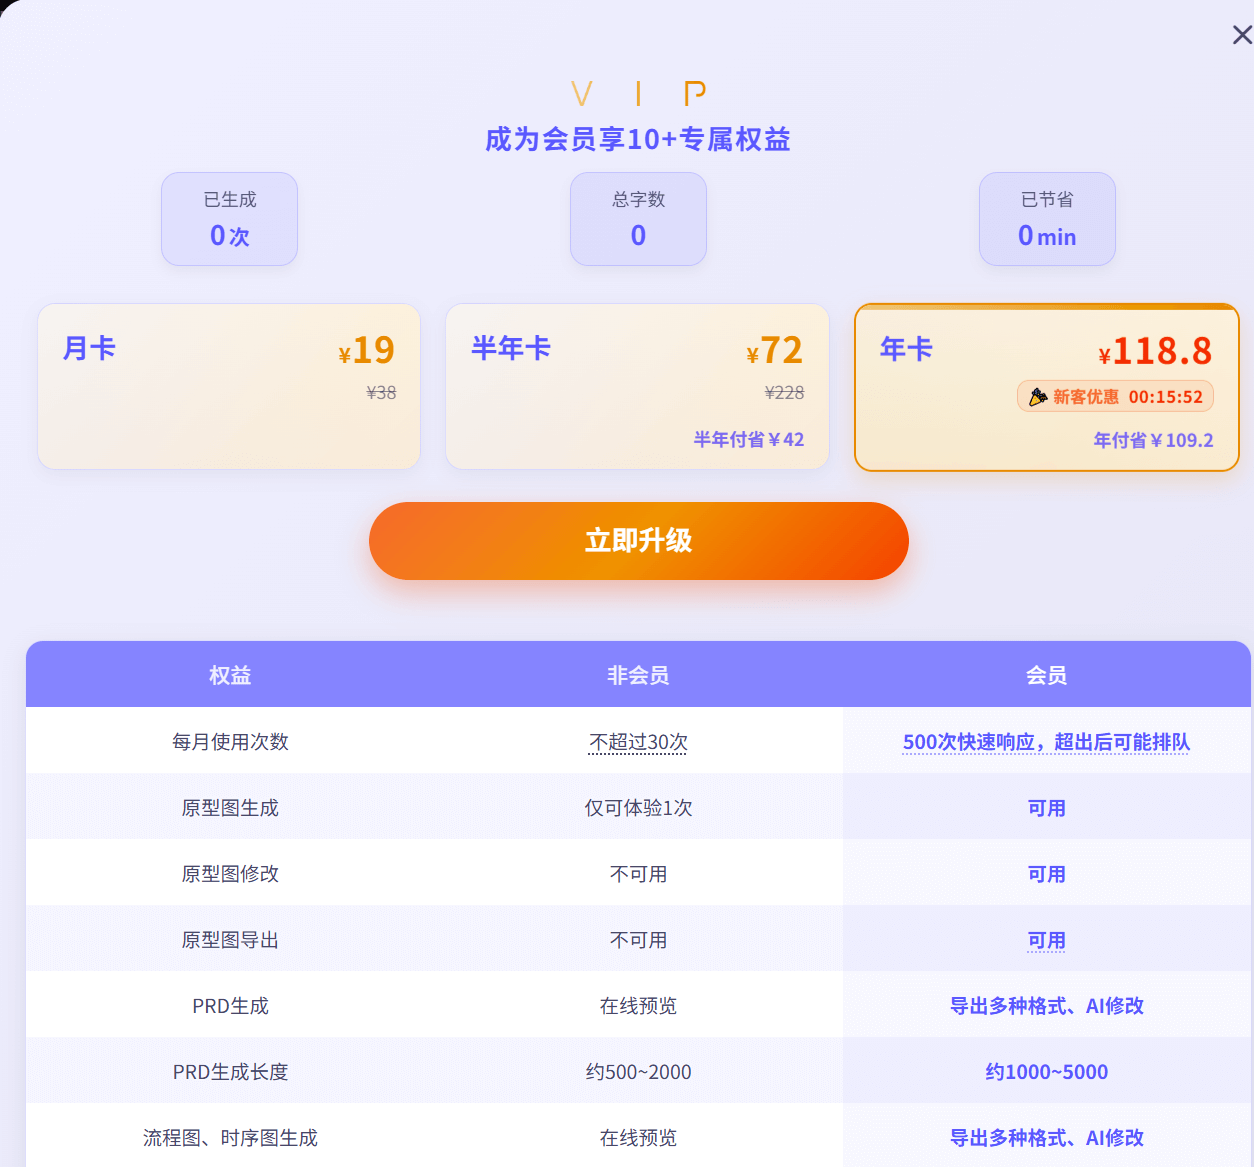
Task: Open the 新客优惠 countdown offer
Action: (x=1115, y=396)
